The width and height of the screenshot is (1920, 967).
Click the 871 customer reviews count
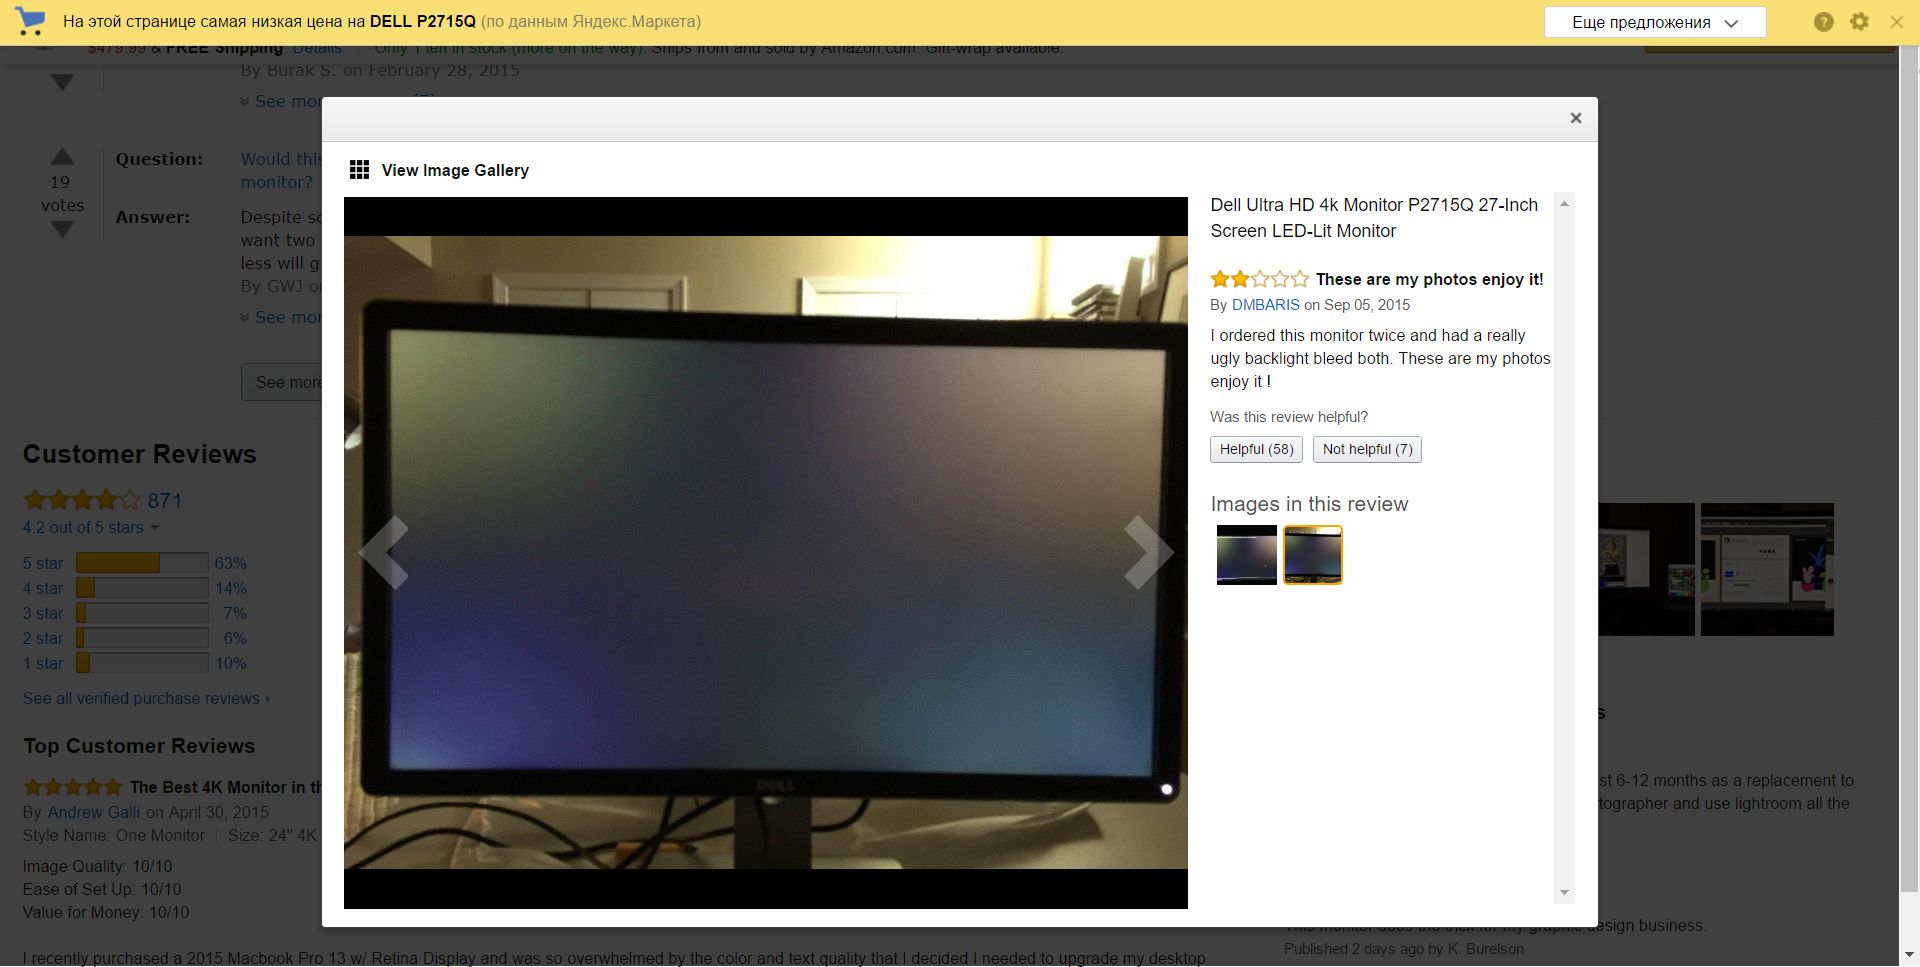[165, 501]
